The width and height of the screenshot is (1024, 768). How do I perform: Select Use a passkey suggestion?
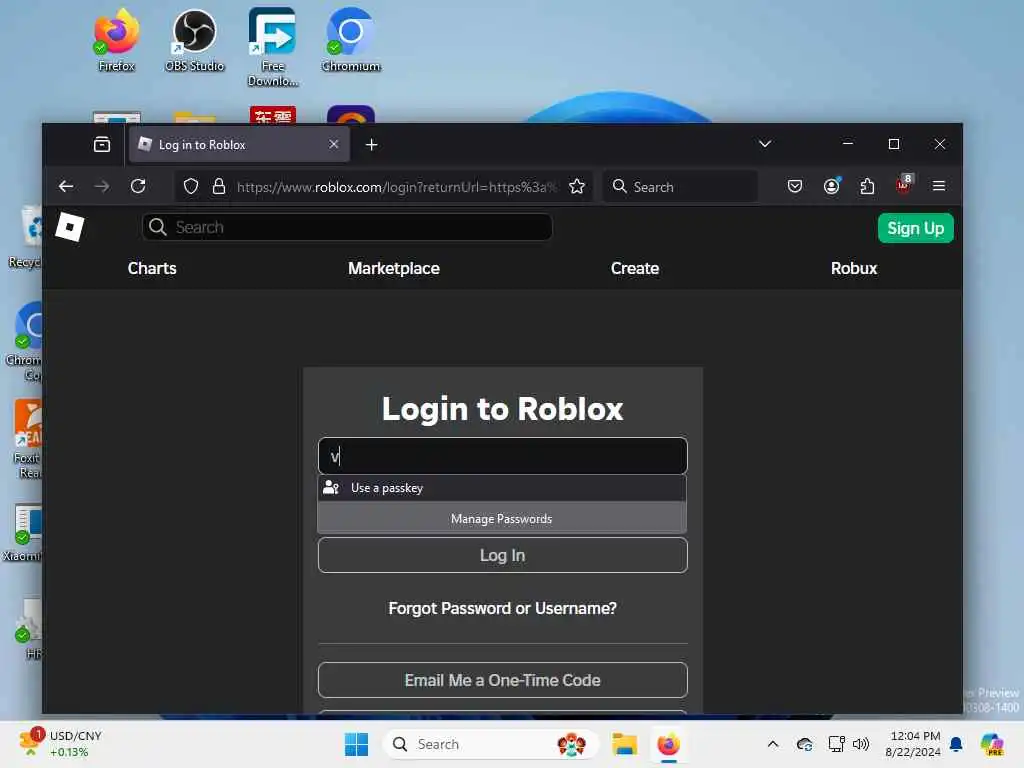click(x=502, y=488)
